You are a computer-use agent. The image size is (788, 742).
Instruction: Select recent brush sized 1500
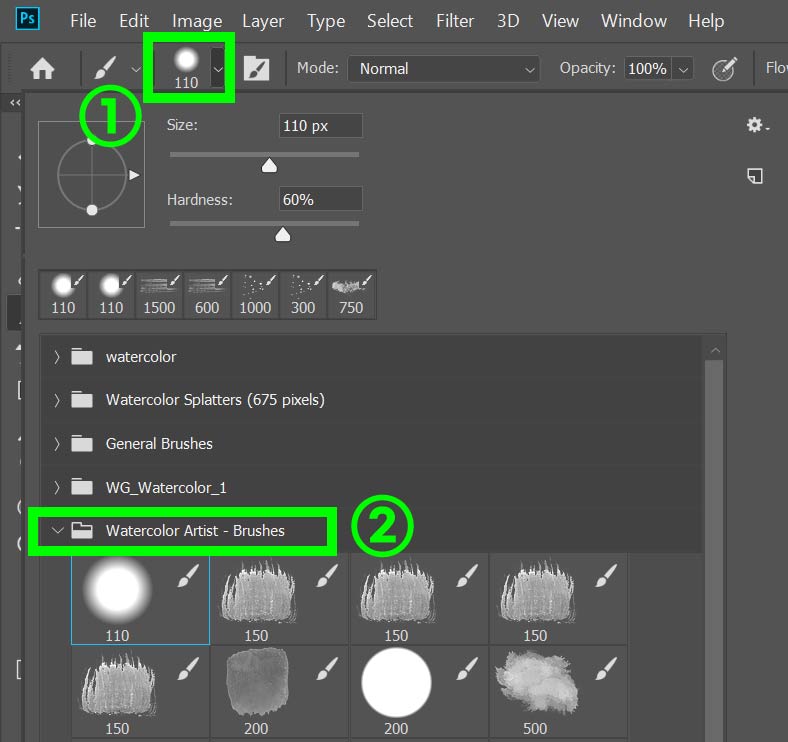tap(159, 295)
